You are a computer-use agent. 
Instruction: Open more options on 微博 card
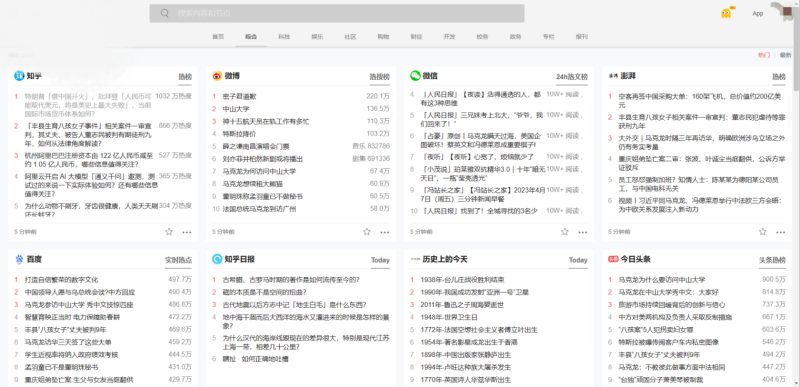(385, 233)
